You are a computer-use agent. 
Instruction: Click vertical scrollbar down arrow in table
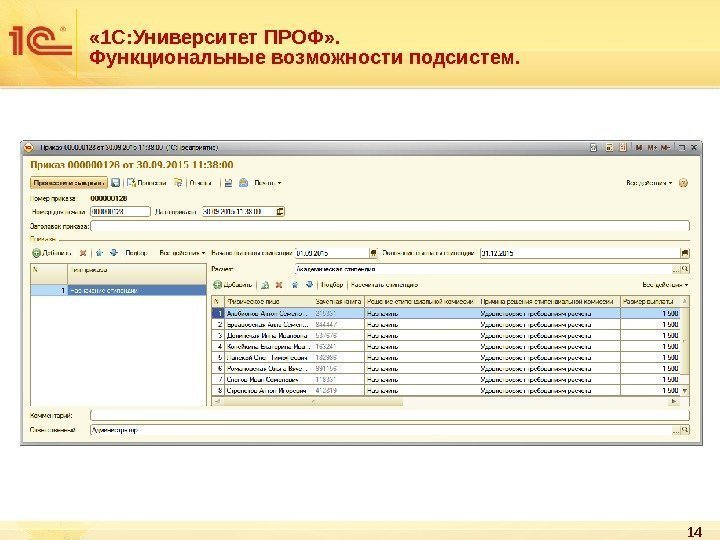click(x=685, y=391)
